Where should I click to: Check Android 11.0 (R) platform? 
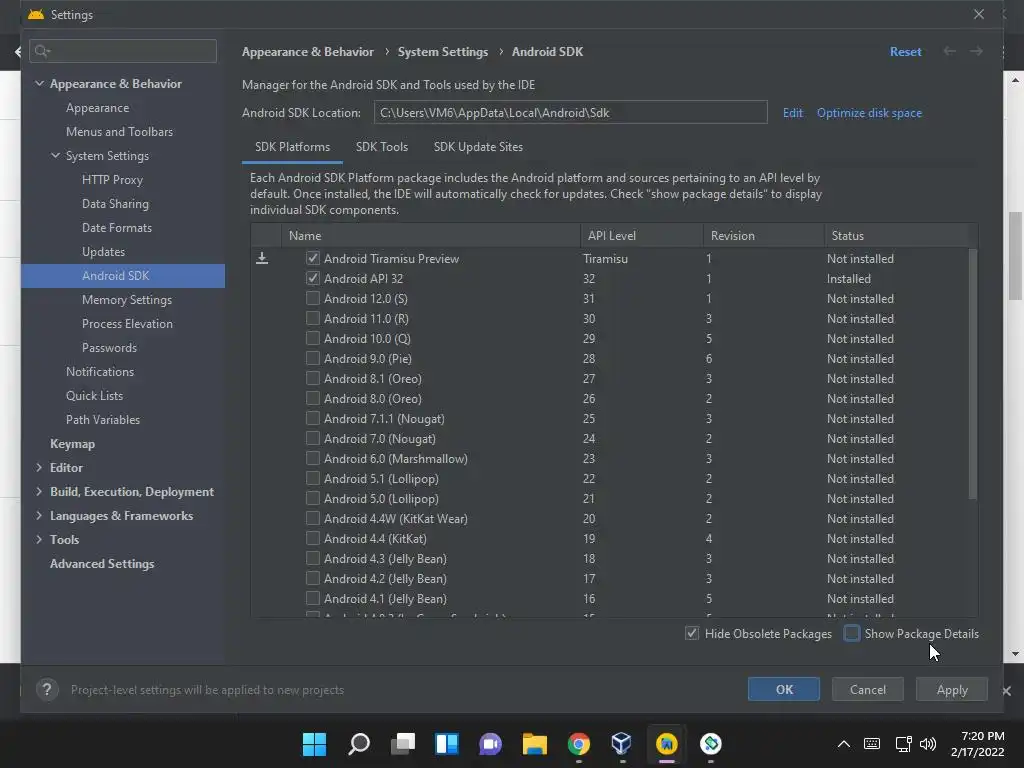tap(313, 319)
